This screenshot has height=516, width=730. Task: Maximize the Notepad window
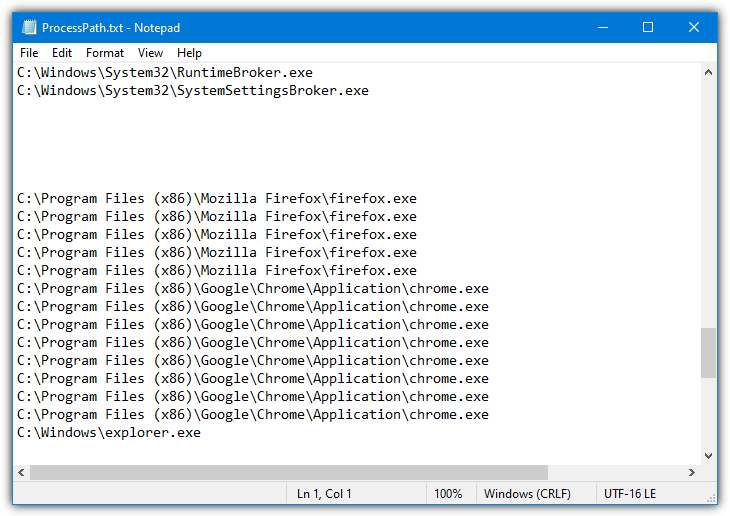(648, 27)
